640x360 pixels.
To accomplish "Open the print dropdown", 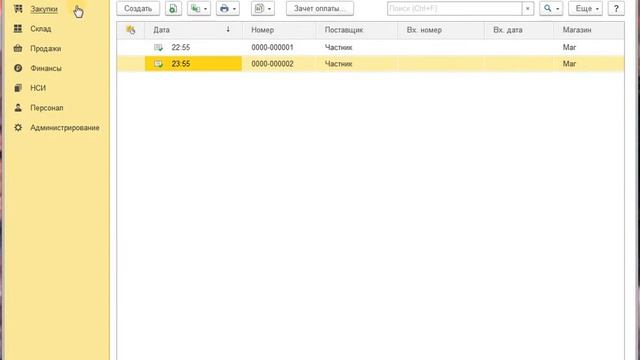I will 228,9.
